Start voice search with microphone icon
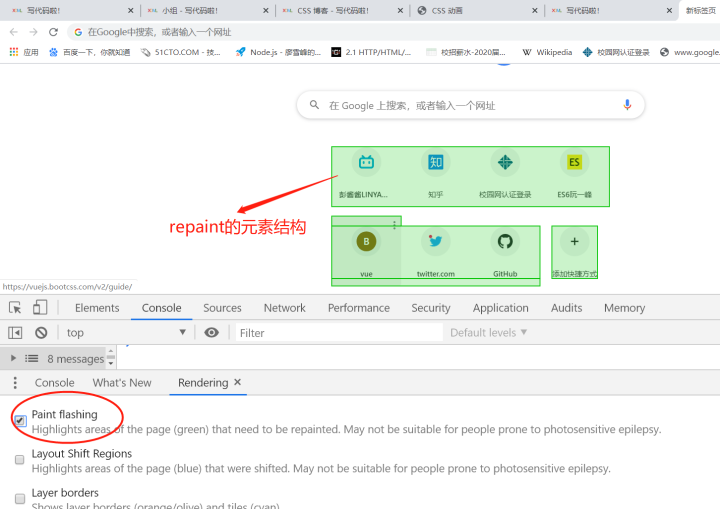 (x=627, y=105)
